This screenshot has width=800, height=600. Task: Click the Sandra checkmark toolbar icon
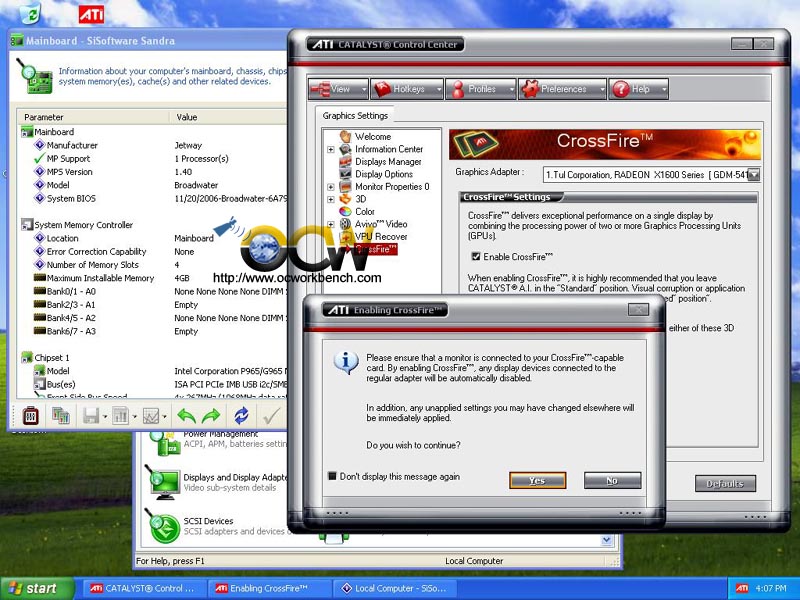271,416
